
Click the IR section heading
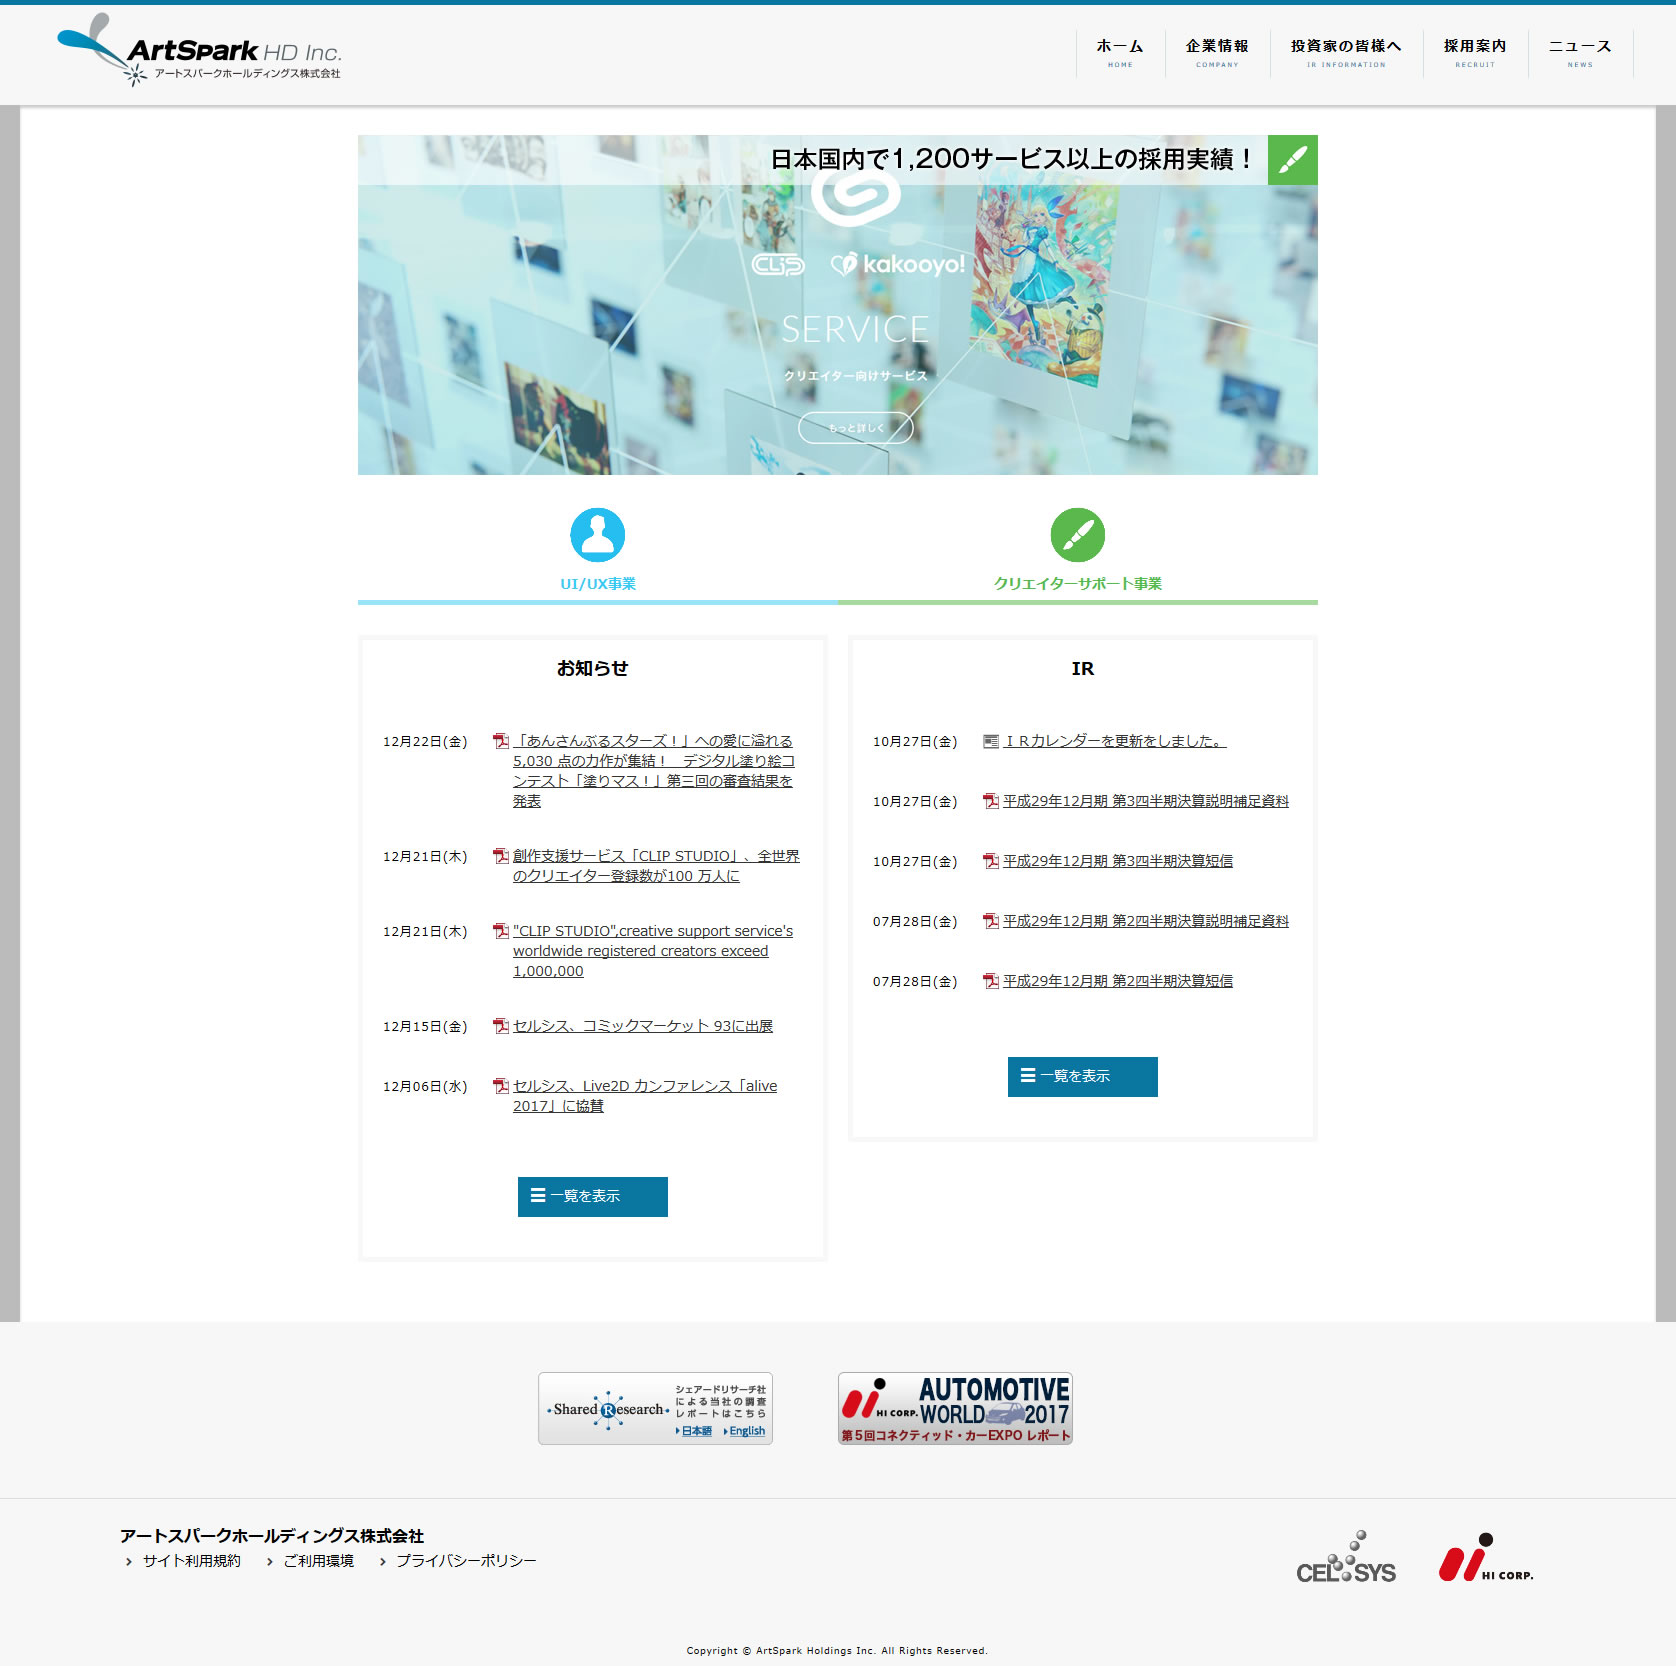click(x=1083, y=668)
